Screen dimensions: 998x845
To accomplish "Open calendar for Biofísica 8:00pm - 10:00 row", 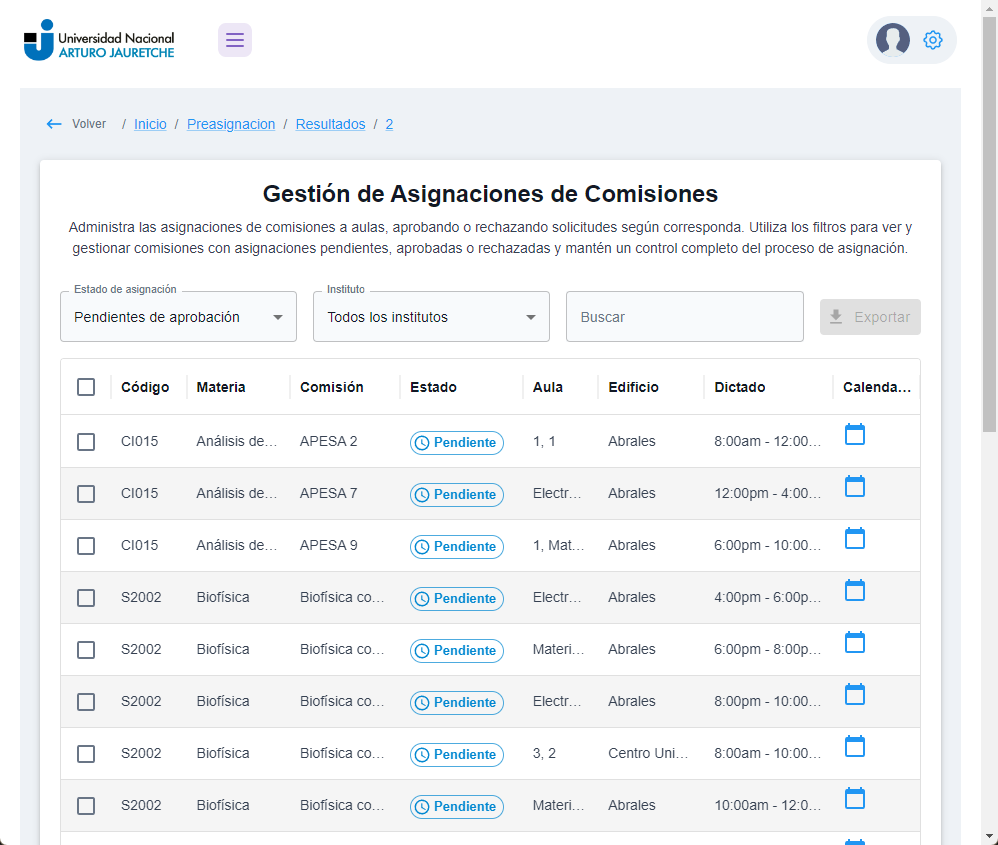I will click(x=854, y=695).
